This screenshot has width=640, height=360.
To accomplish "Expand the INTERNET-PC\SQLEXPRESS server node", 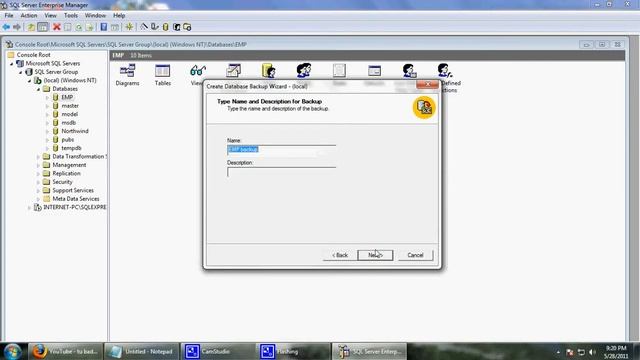I will tap(29, 208).
